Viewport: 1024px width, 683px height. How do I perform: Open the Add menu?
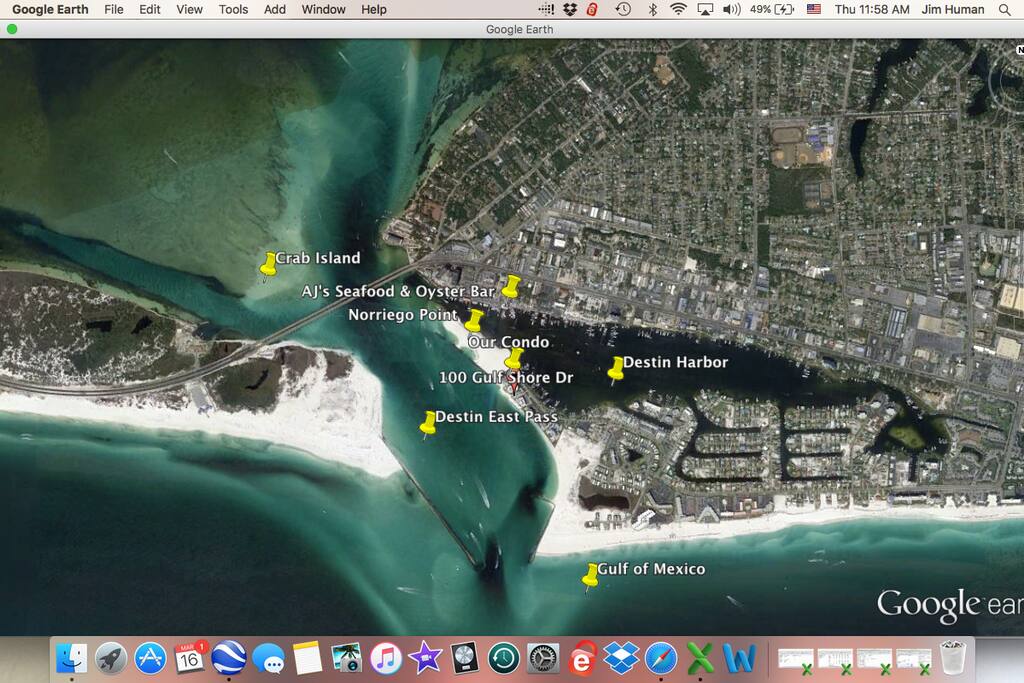tap(275, 9)
